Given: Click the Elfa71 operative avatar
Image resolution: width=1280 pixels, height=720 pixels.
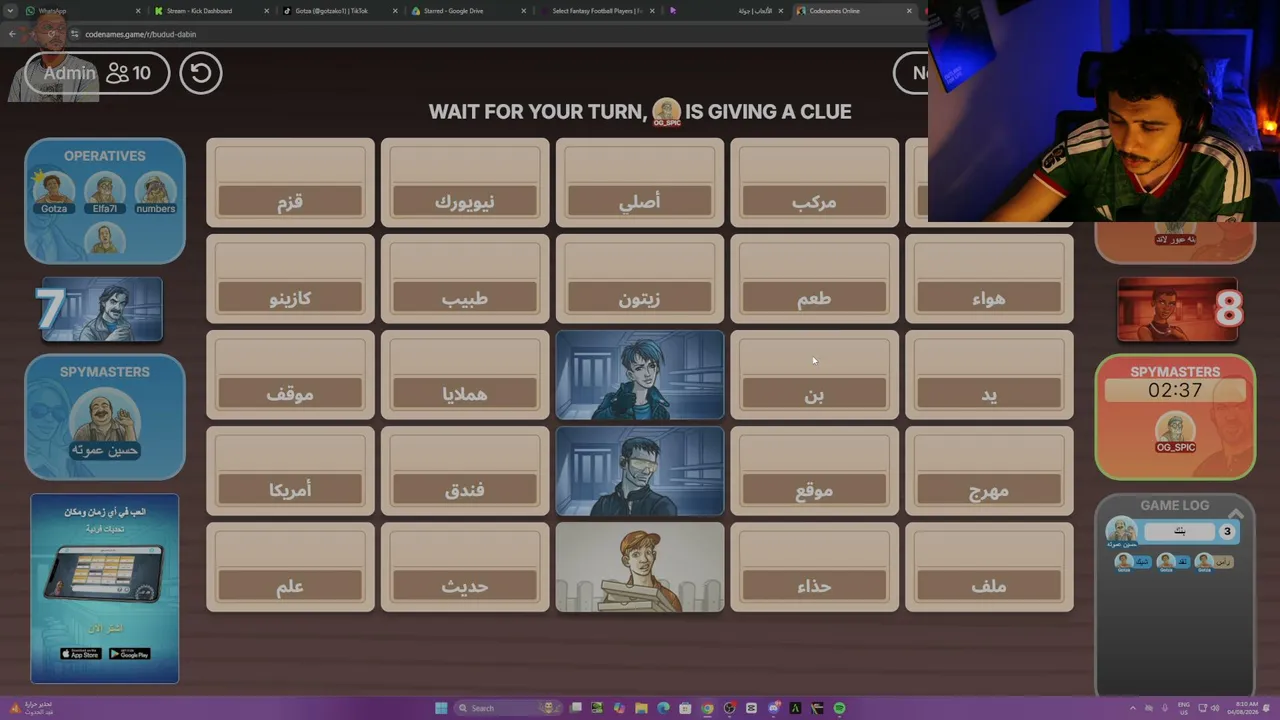Looking at the screenshot, I should [105, 192].
